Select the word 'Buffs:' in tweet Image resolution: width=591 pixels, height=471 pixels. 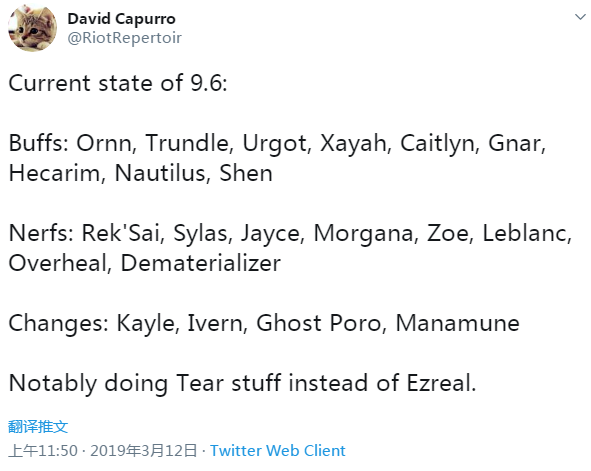pyautogui.click(x=39, y=143)
